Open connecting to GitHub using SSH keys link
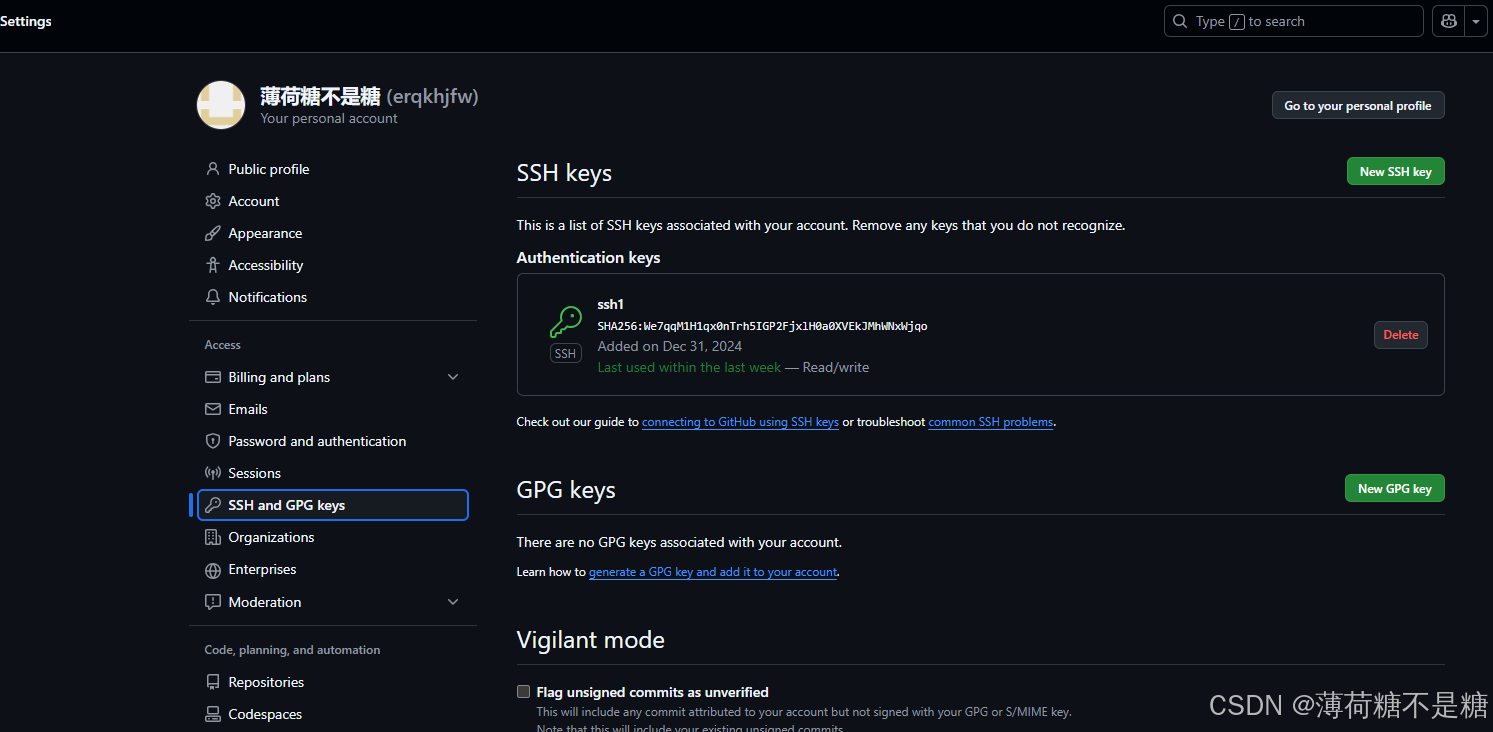 (x=740, y=422)
